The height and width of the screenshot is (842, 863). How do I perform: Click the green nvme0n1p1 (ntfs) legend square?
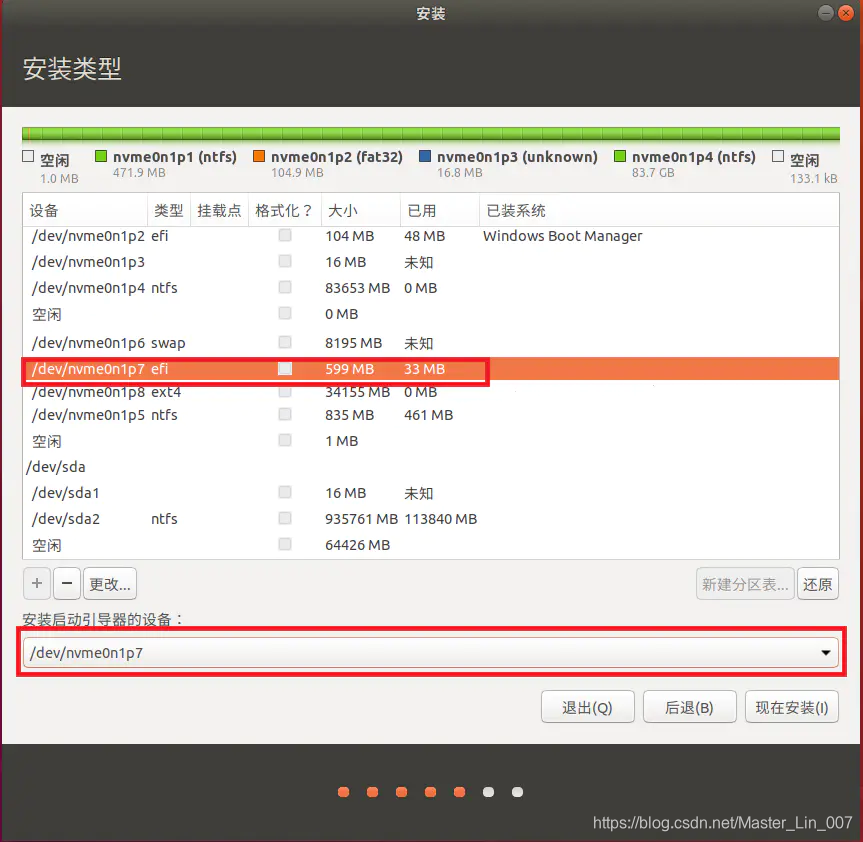pyautogui.click(x=100, y=155)
